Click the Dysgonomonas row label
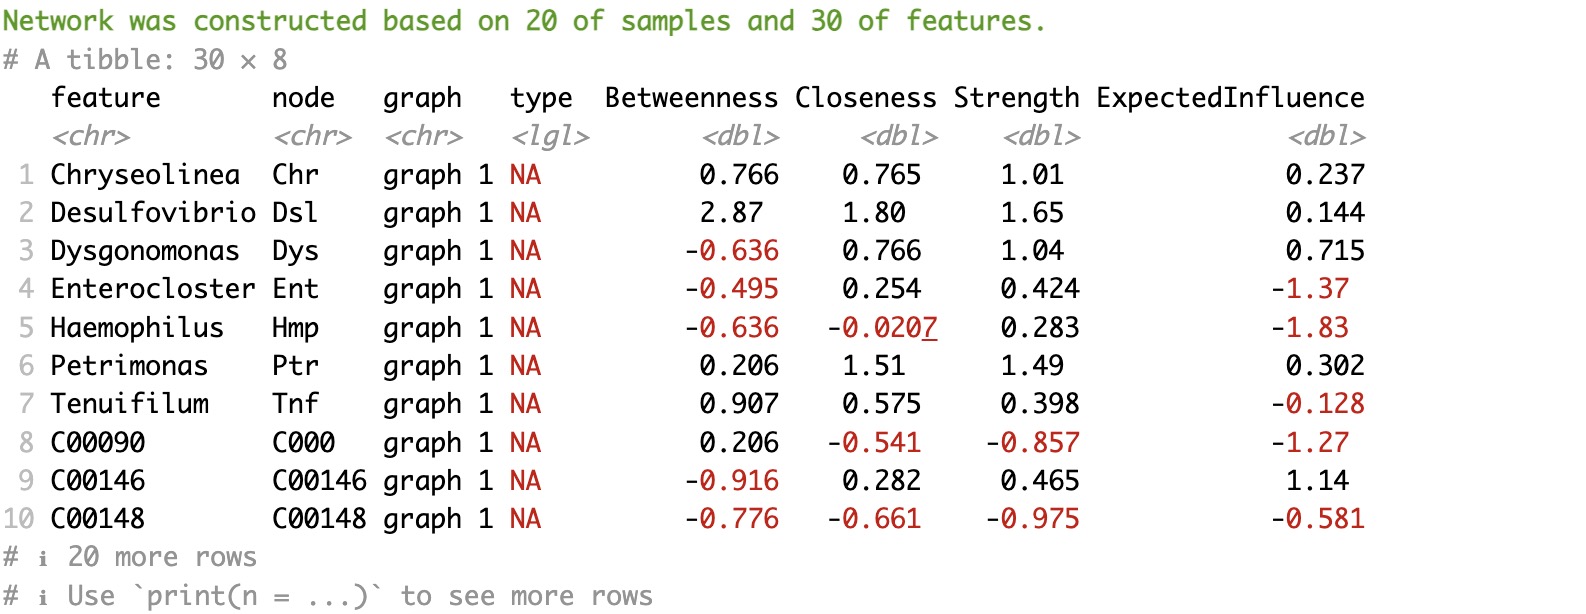Screen dimensions: 1586x614 (145, 251)
